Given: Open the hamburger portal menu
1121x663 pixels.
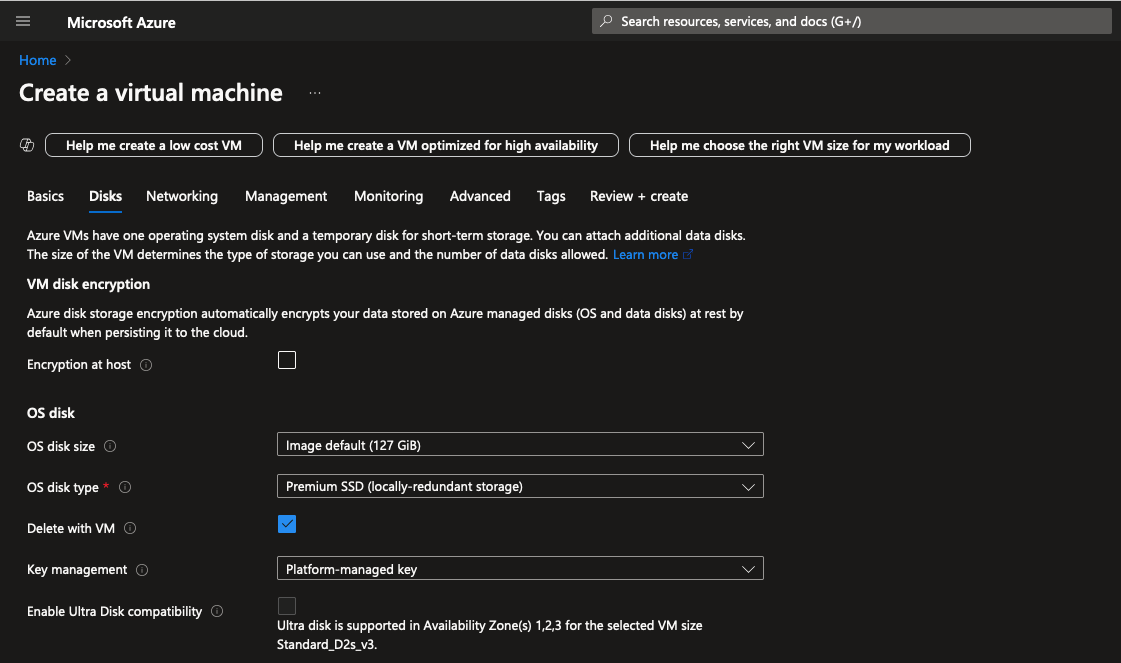Looking at the screenshot, I should 23,22.
